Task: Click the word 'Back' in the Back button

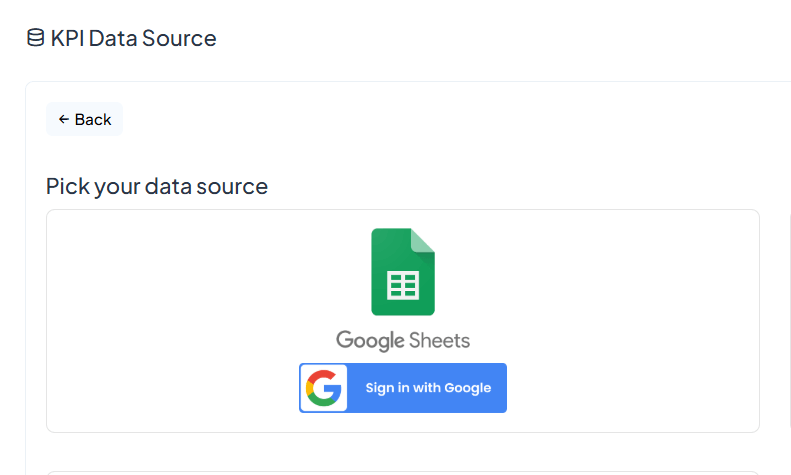Action: tap(93, 120)
